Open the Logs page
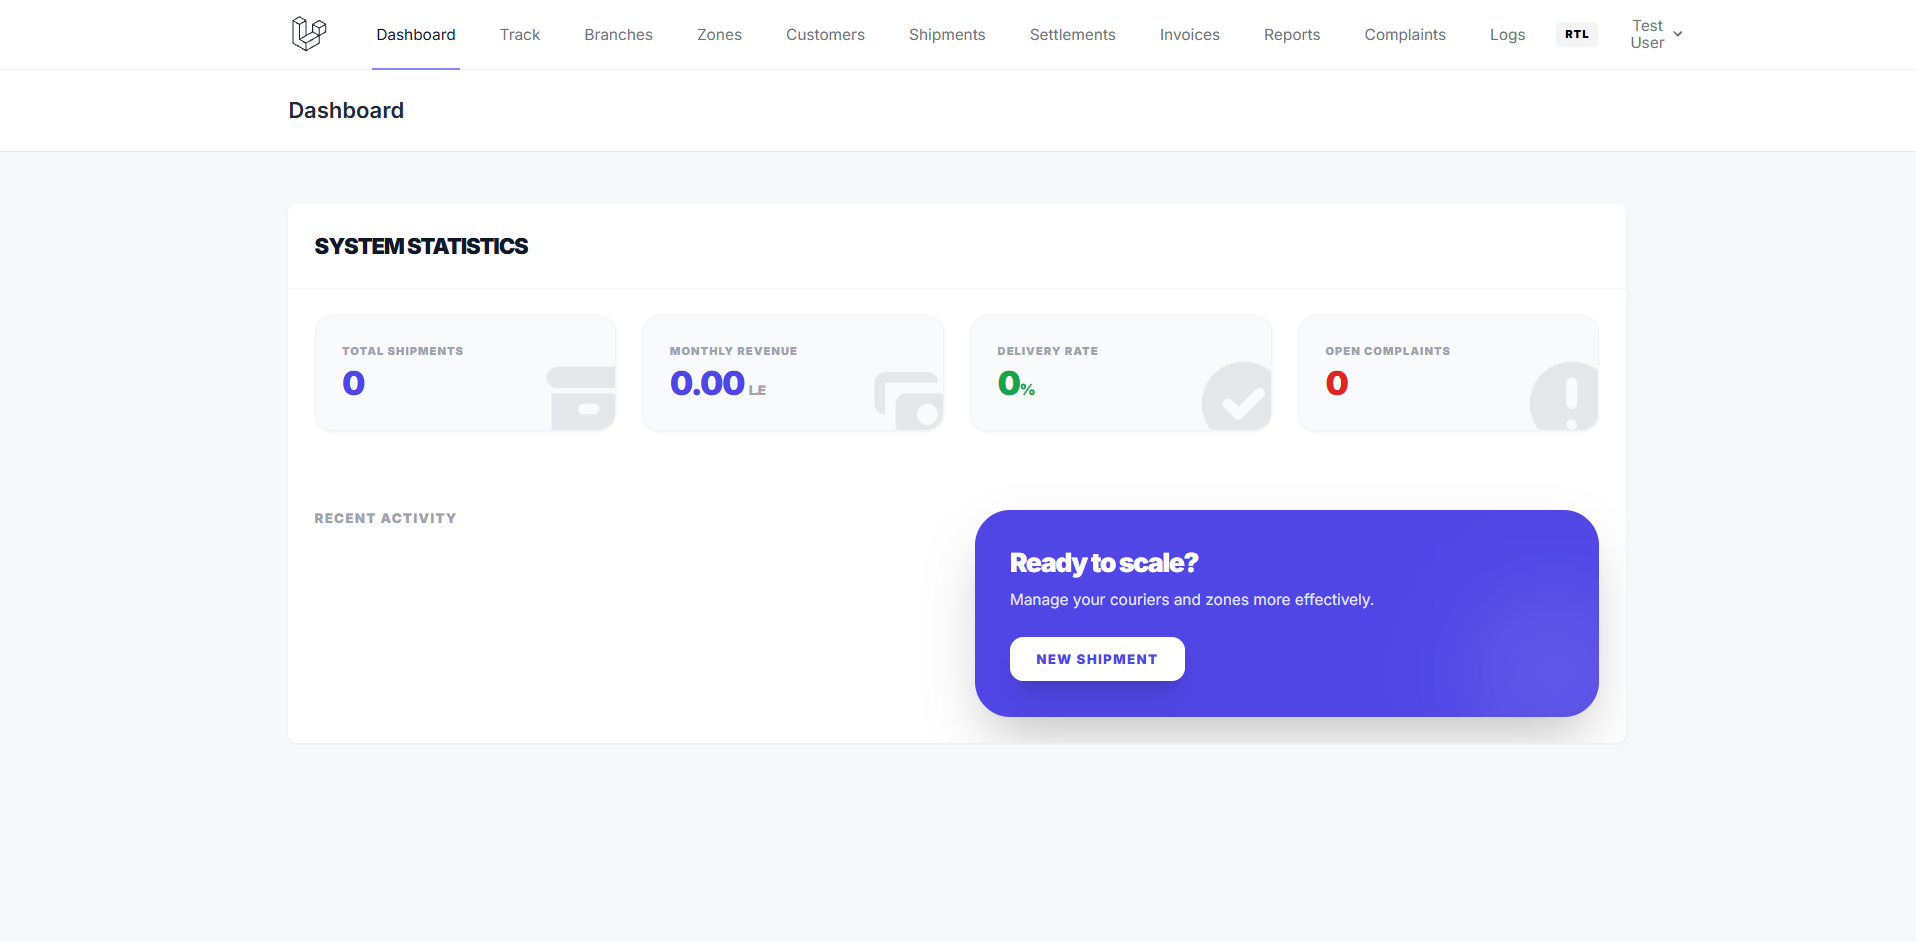 1507,35
